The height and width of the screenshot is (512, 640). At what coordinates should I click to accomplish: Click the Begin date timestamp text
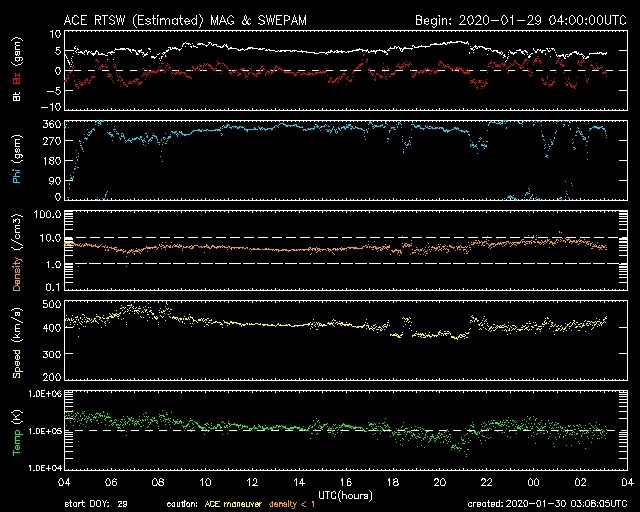click(x=520, y=20)
